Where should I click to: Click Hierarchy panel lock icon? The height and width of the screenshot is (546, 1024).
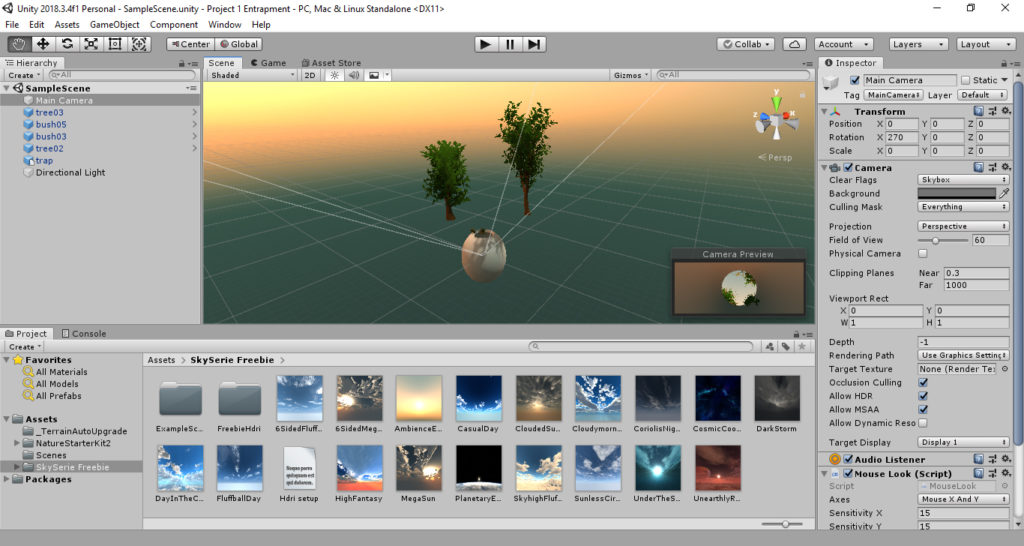coord(182,63)
